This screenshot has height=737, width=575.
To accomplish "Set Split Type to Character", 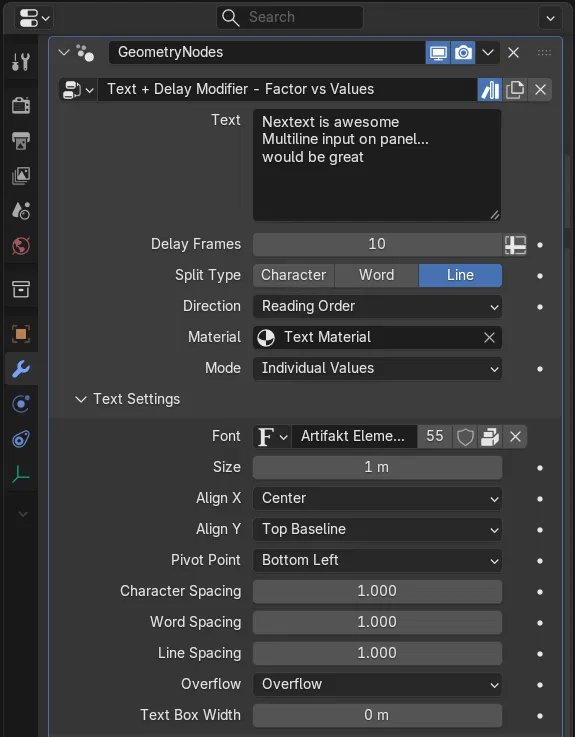I will (293, 275).
